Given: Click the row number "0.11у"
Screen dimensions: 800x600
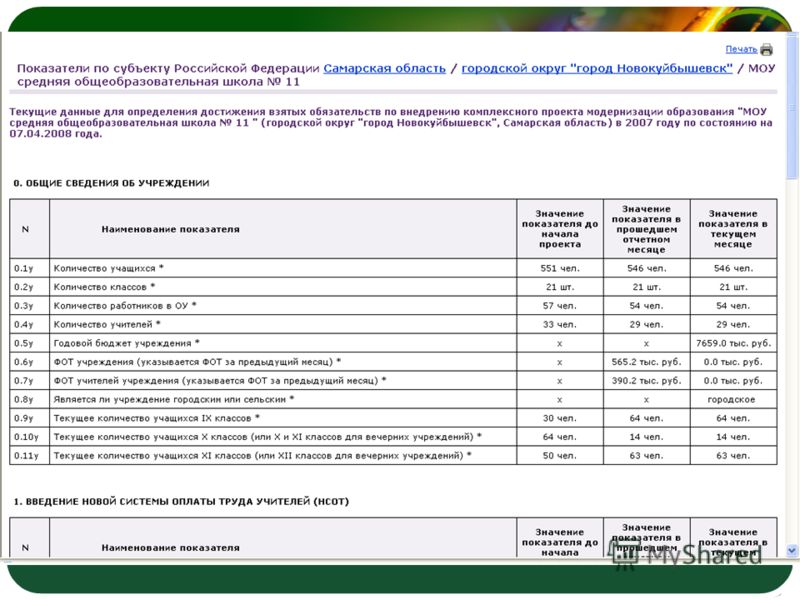Looking at the screenshot, I should click(26, 456).
